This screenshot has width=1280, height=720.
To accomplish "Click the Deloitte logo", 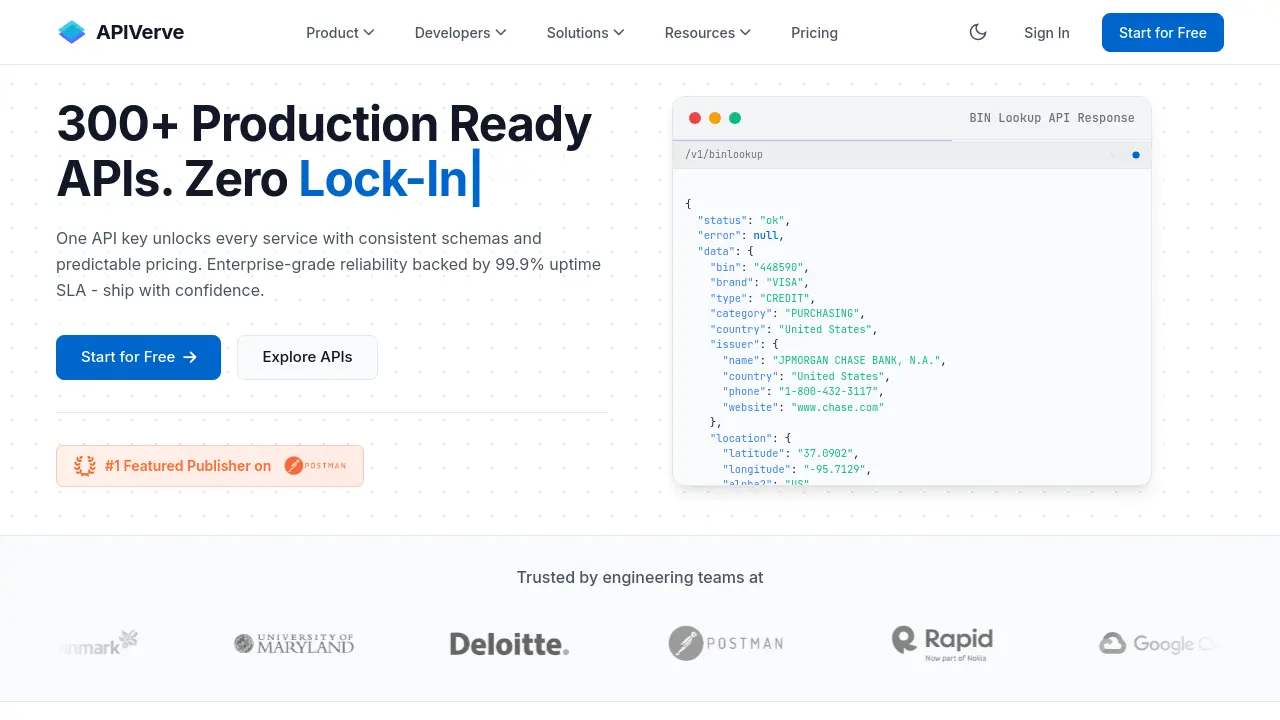I will (x=509, y=644).
